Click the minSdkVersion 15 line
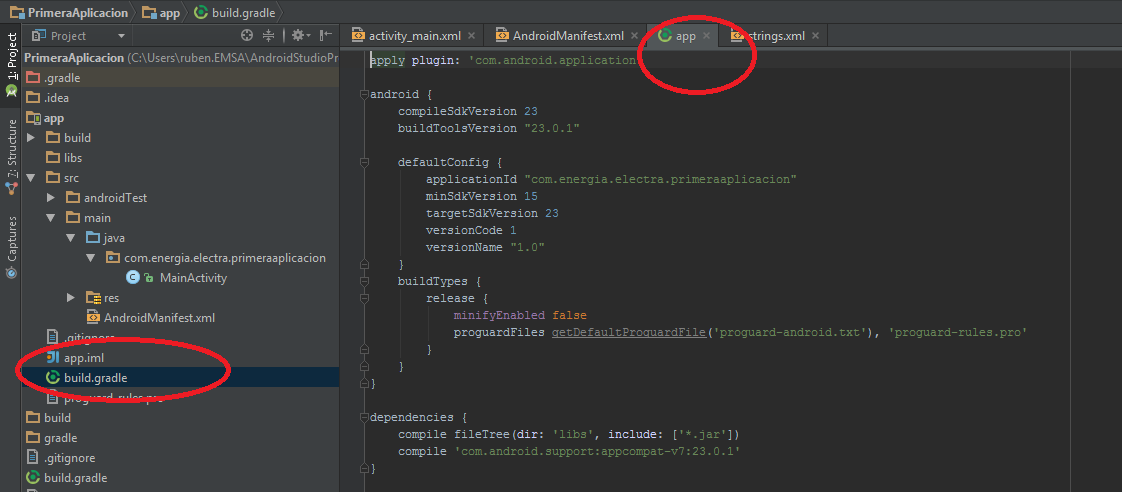Image resolution: width=1122 pixels, height=492 pixels. pyautogui.click(x=482, y=196)
